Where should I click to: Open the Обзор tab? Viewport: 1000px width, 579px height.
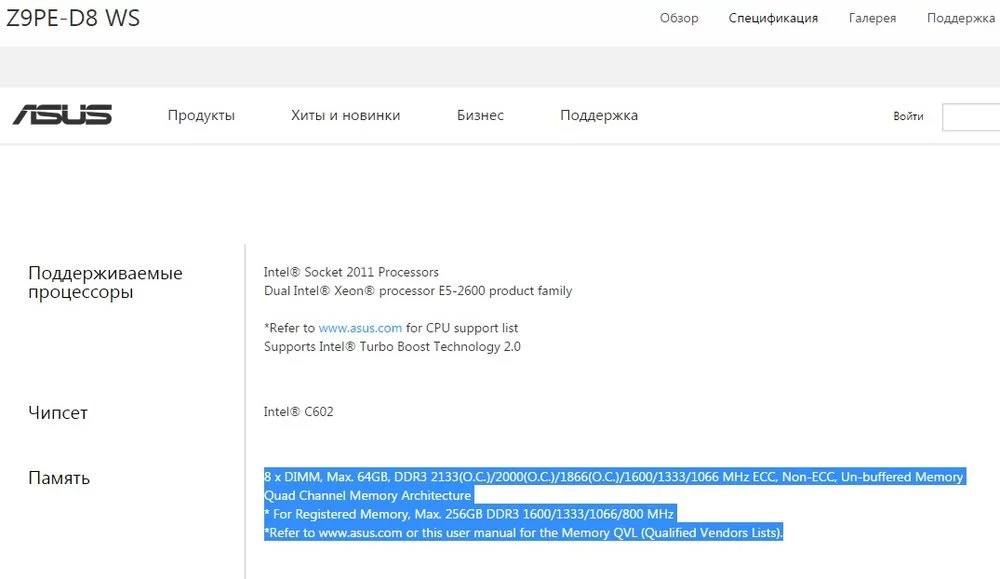click(679, 18)
